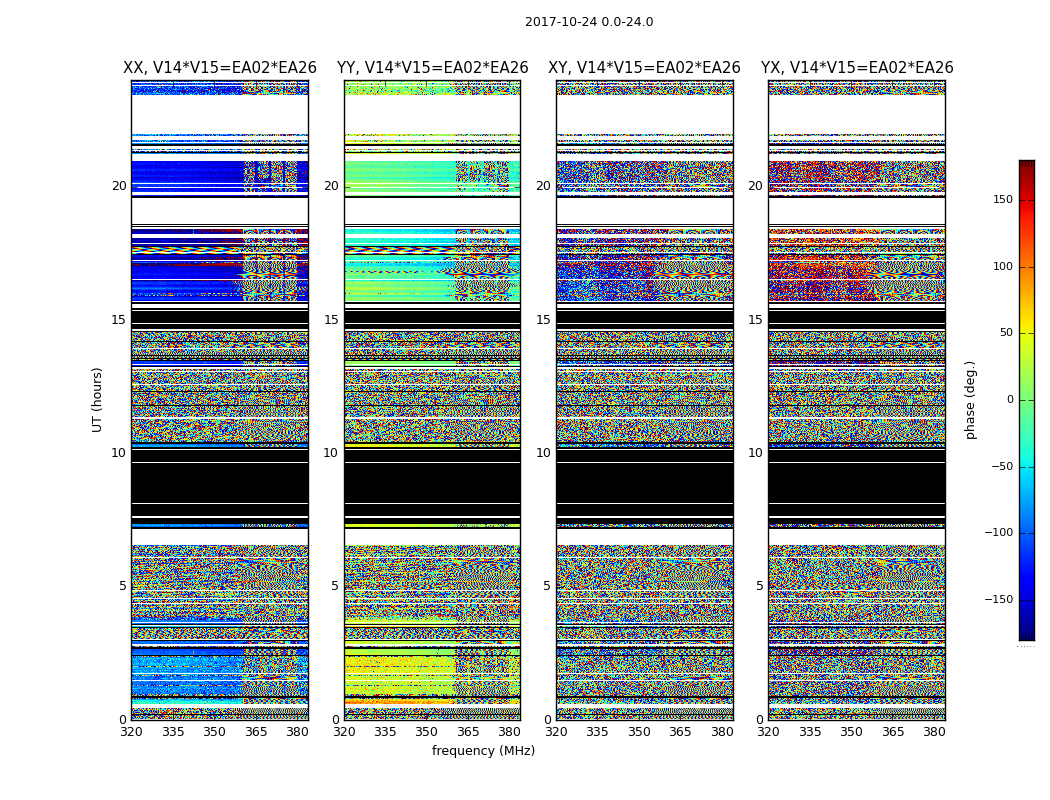Click the date title 2017-10-24 0.0-24.0
Screen dimensions: 1050x800
pos(589,22)
